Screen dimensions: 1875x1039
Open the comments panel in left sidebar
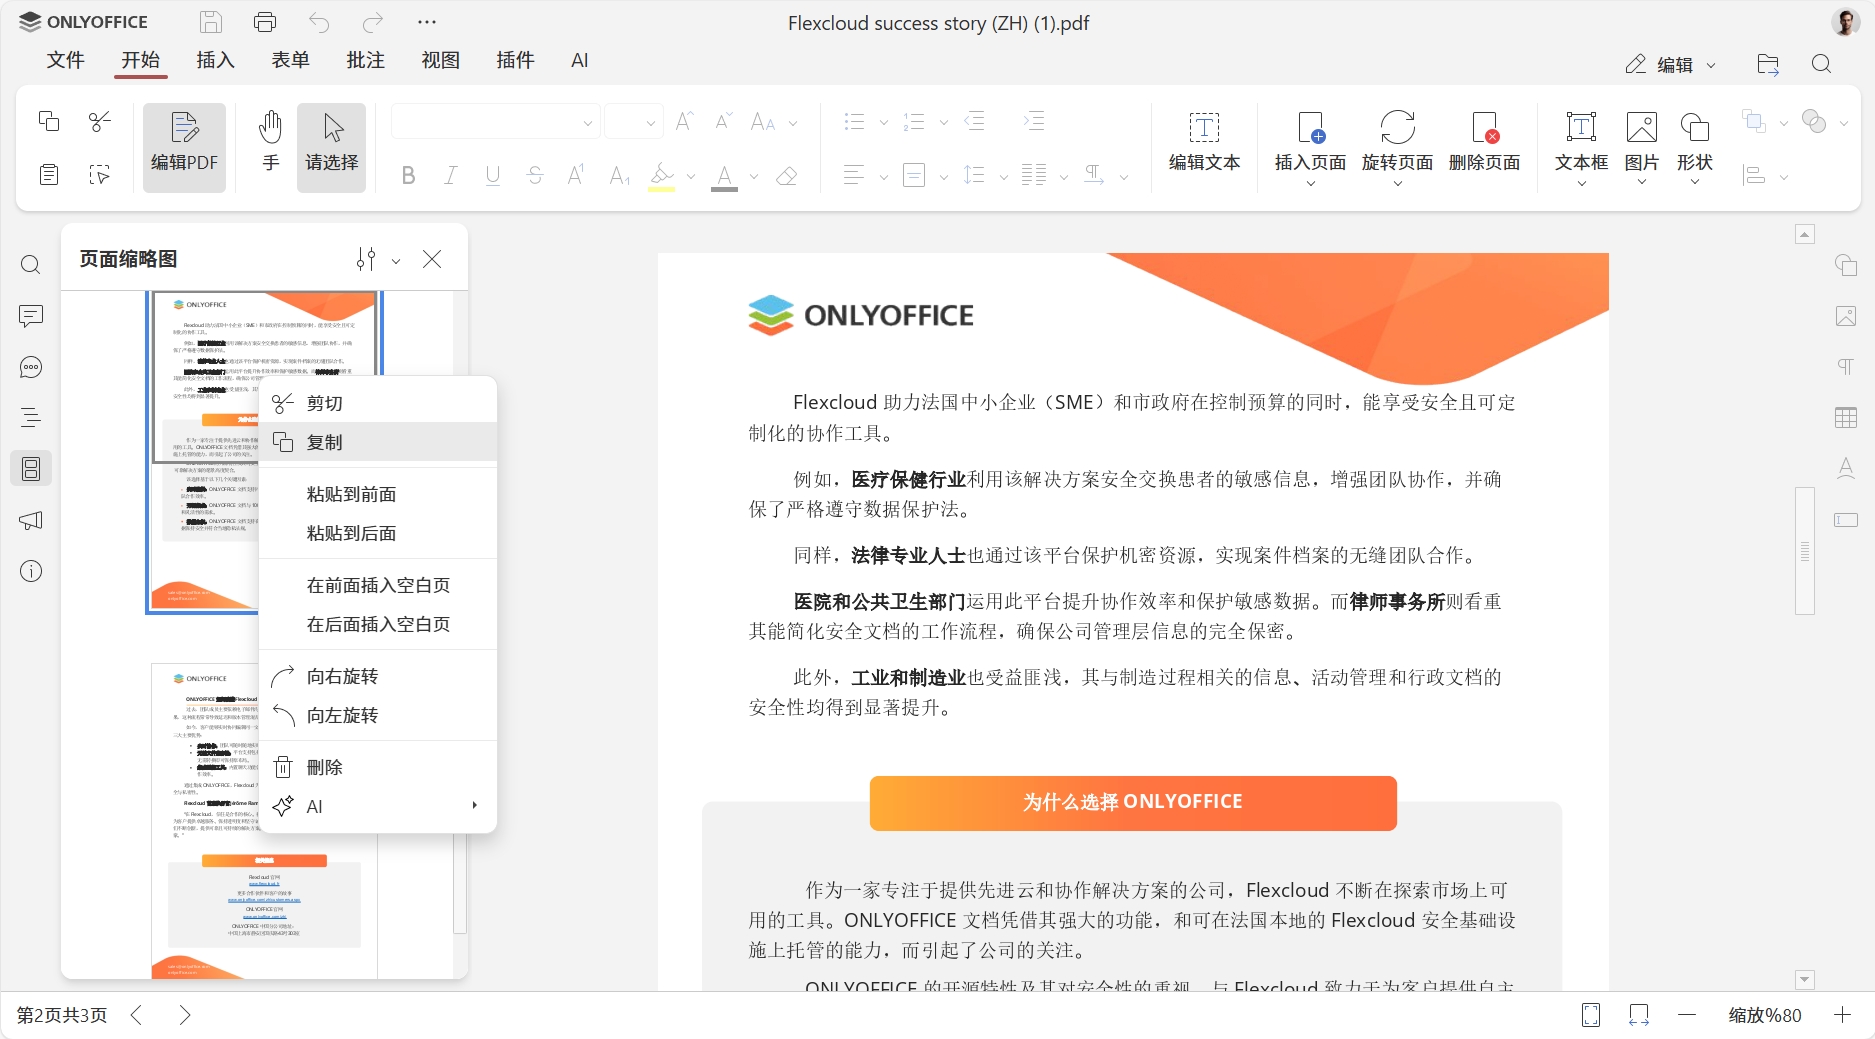point(31,316)
